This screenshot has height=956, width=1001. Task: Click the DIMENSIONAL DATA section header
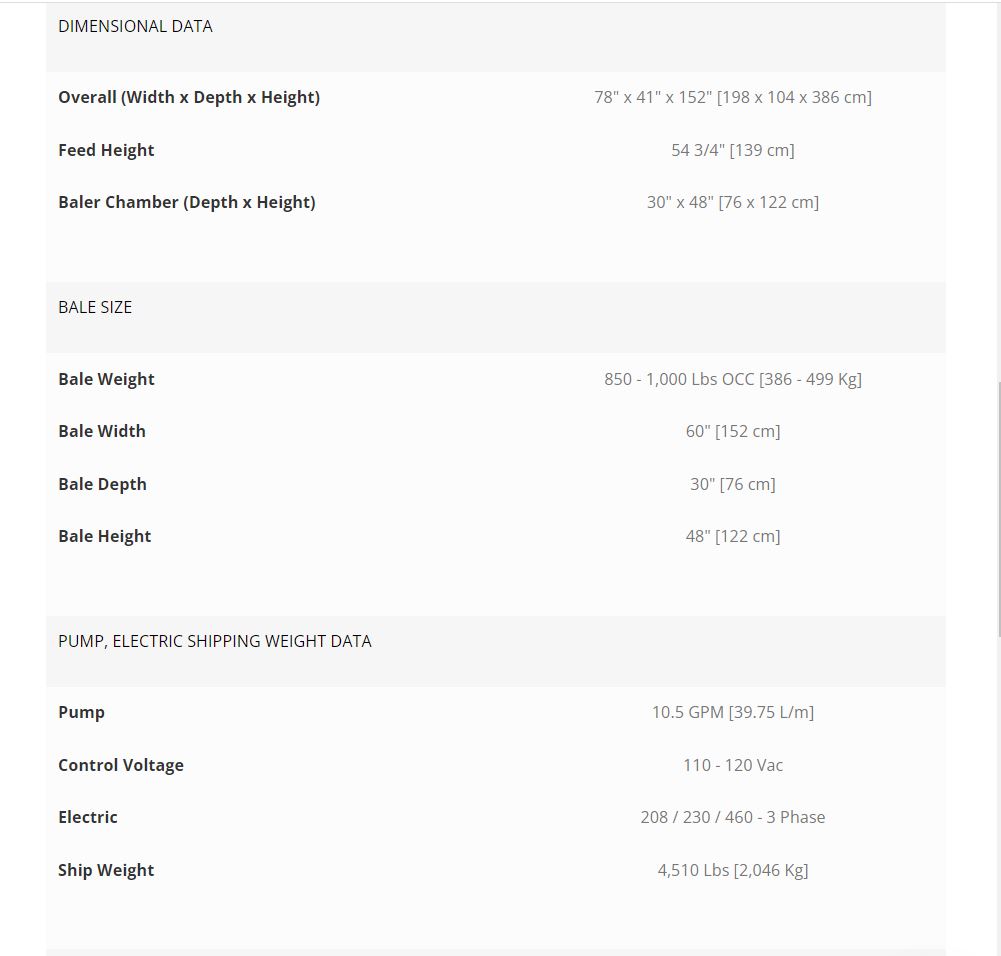(x=135, y=27)
